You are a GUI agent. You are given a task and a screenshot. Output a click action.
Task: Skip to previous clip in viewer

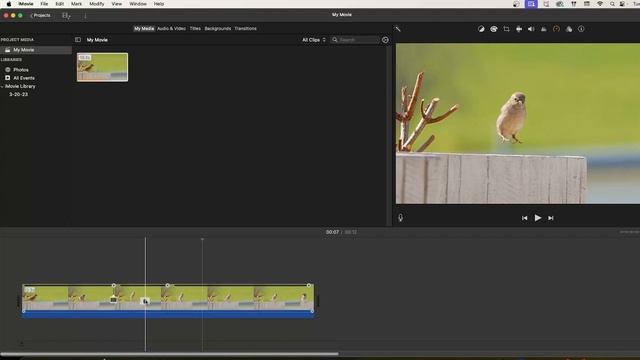tap(524, 218)
